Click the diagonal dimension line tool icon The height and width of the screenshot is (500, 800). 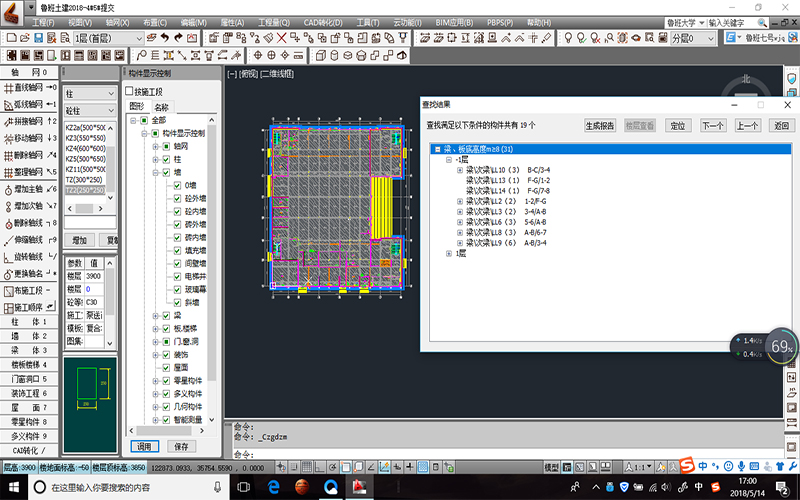pyautogui.click(x=182, y=55)
